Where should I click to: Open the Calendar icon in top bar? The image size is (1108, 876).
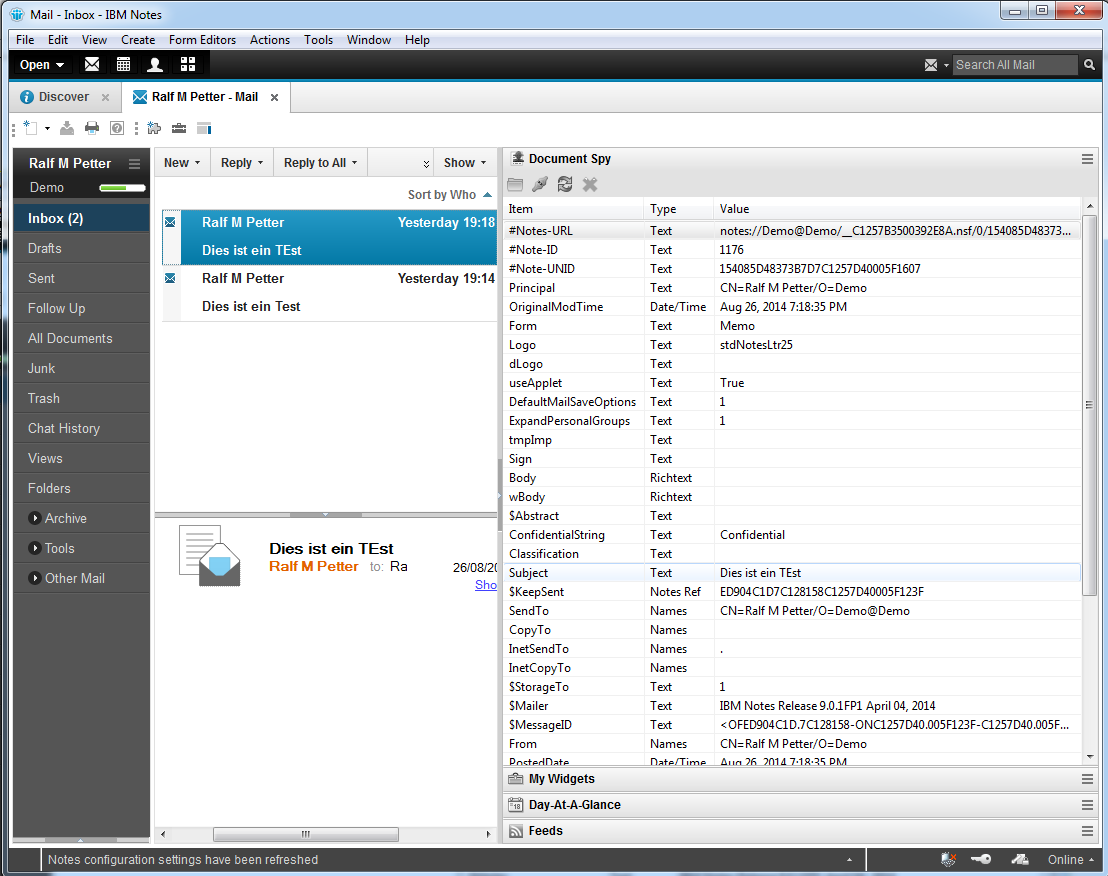coord(124,65)
